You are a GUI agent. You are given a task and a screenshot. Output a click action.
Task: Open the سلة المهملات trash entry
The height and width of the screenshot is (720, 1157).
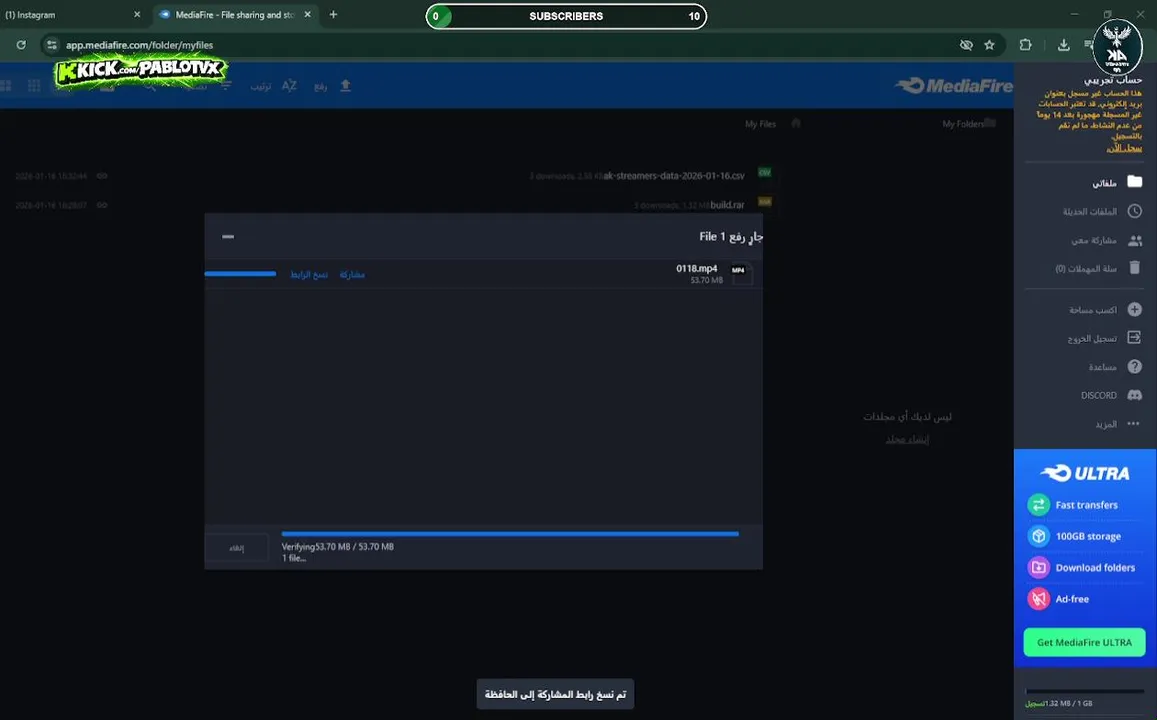(x=1085, y=269)
